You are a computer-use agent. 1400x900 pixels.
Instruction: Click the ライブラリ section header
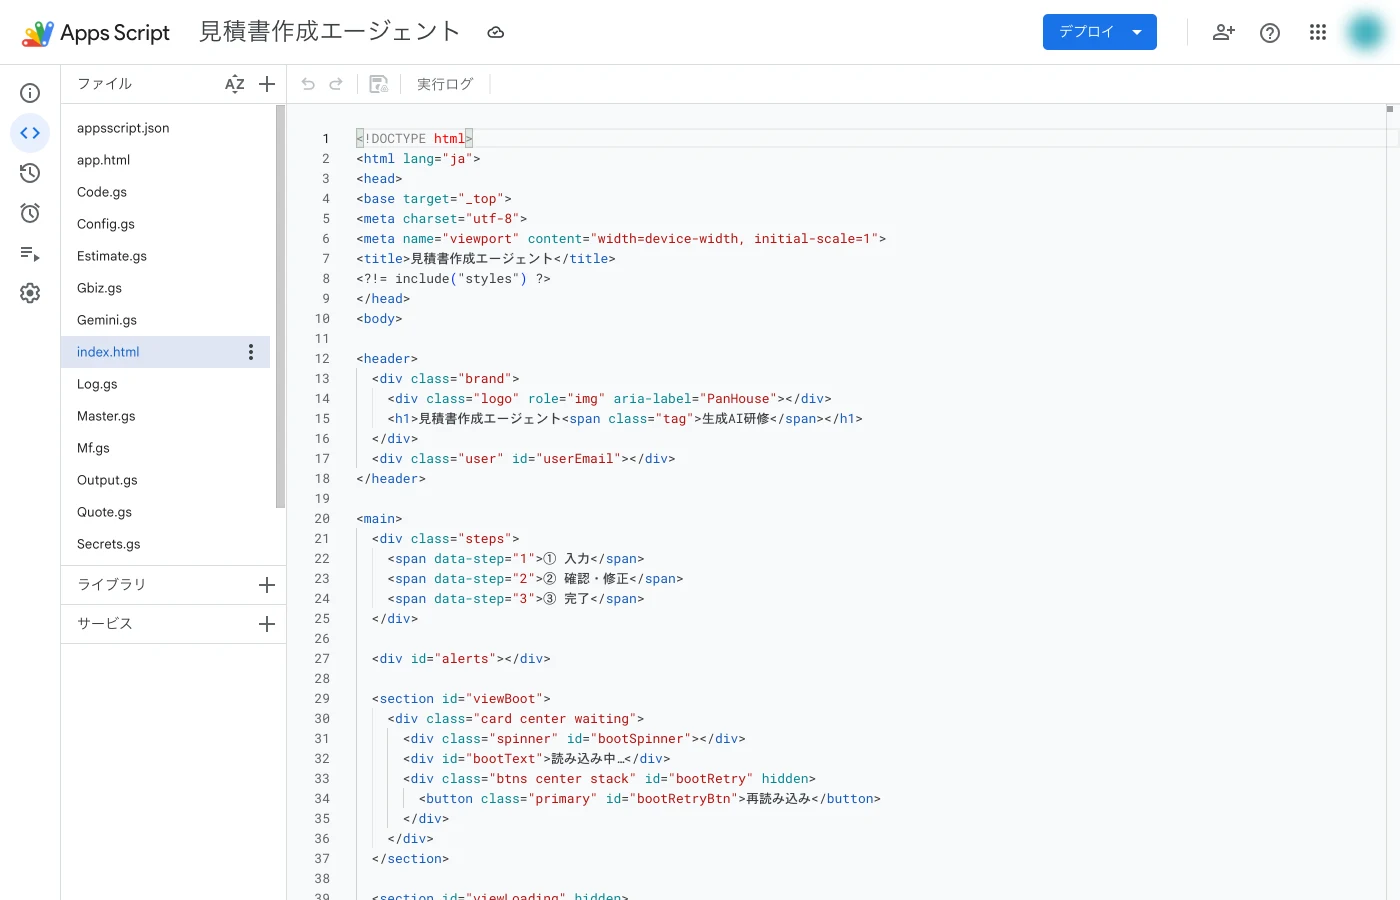point(112,585)
